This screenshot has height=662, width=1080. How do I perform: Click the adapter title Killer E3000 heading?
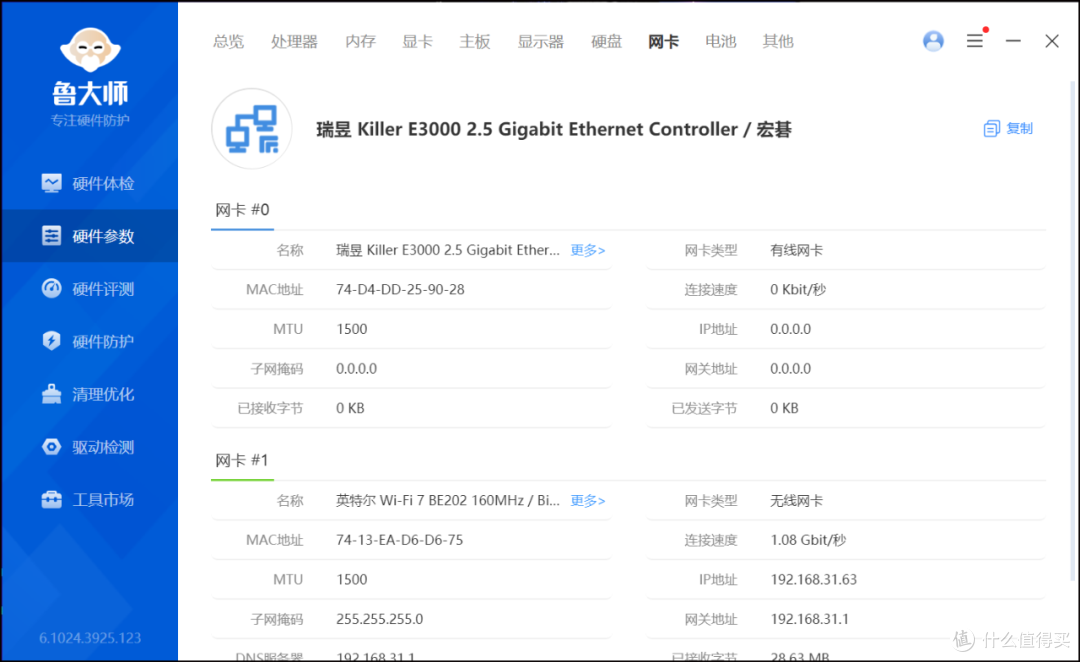point(554,130)
